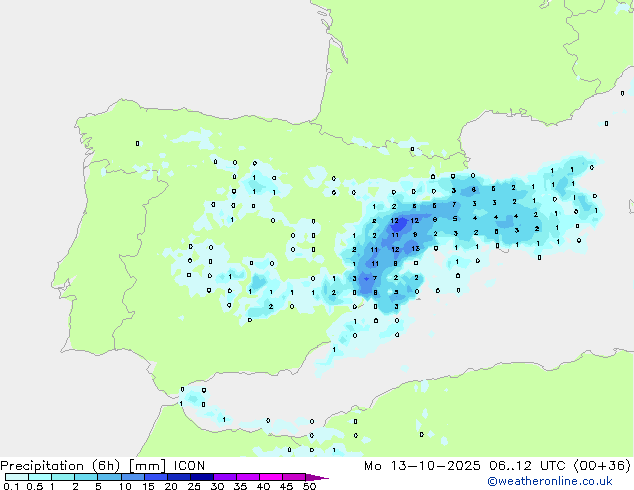Click the 40–45 mm magenta legend box
The width and height of the screenshot is (634, 490).
point(271,477)
